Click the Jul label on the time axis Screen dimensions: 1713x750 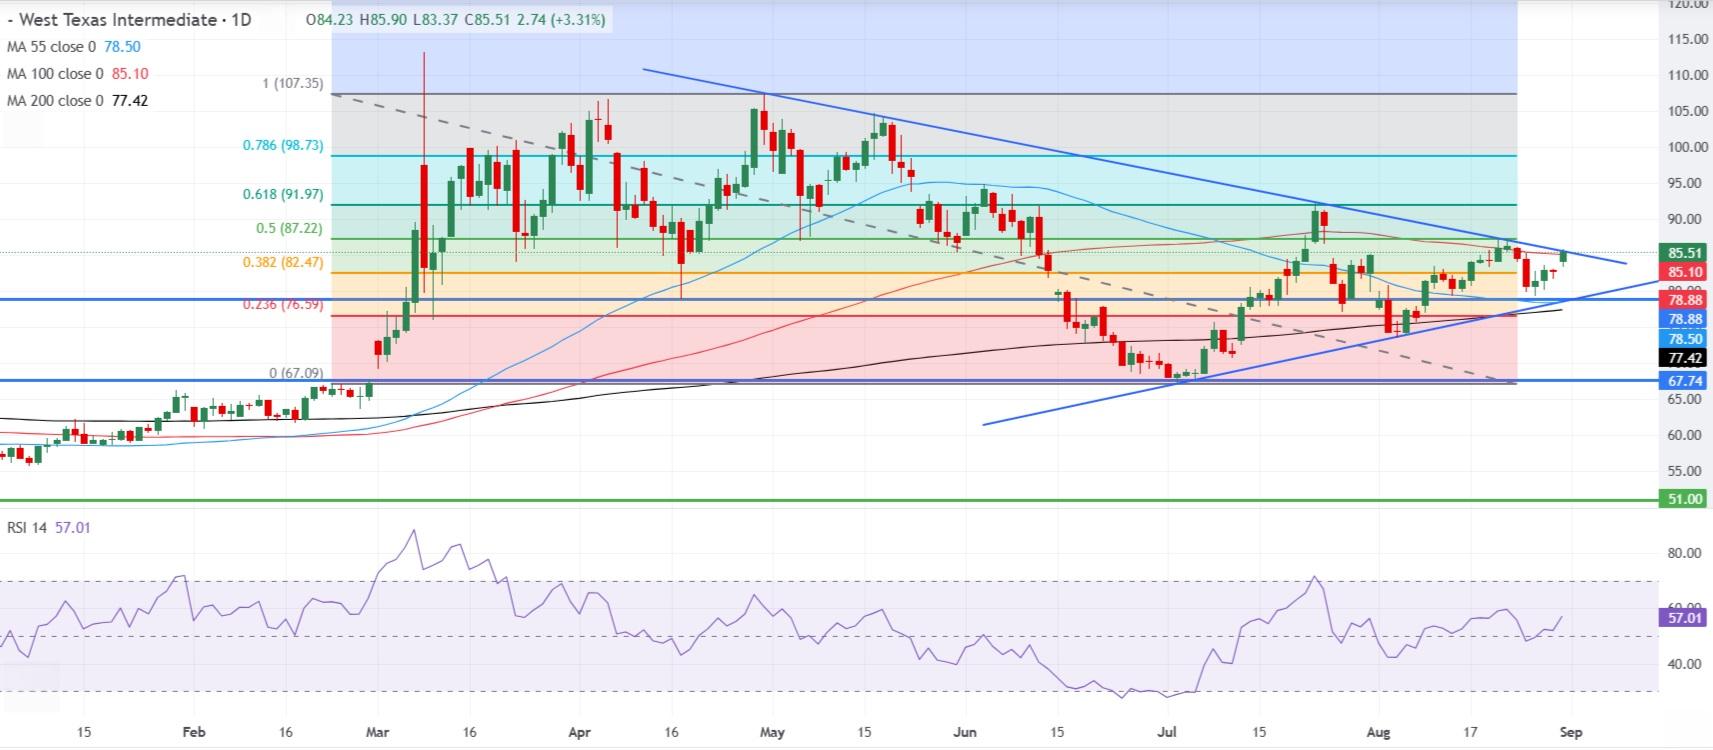click(x=1166, y=732)
